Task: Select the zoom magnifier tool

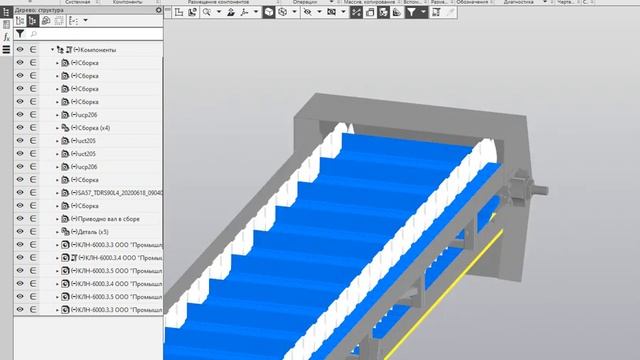Action: 207,12
